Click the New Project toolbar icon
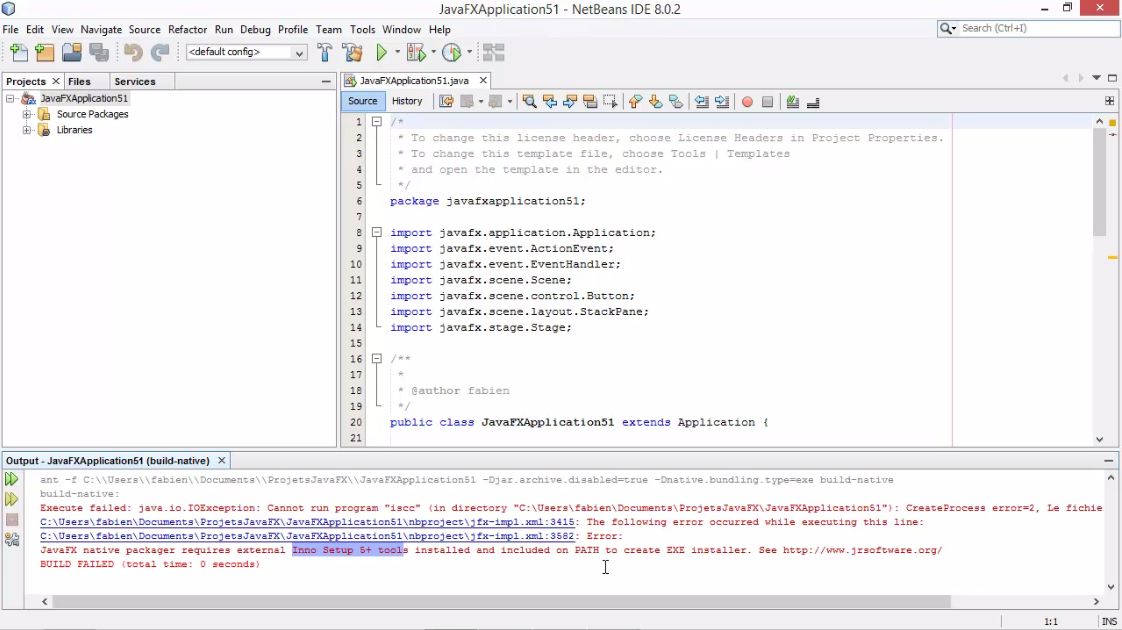This screenshot has width=1122, height=630. coord(44,53)
